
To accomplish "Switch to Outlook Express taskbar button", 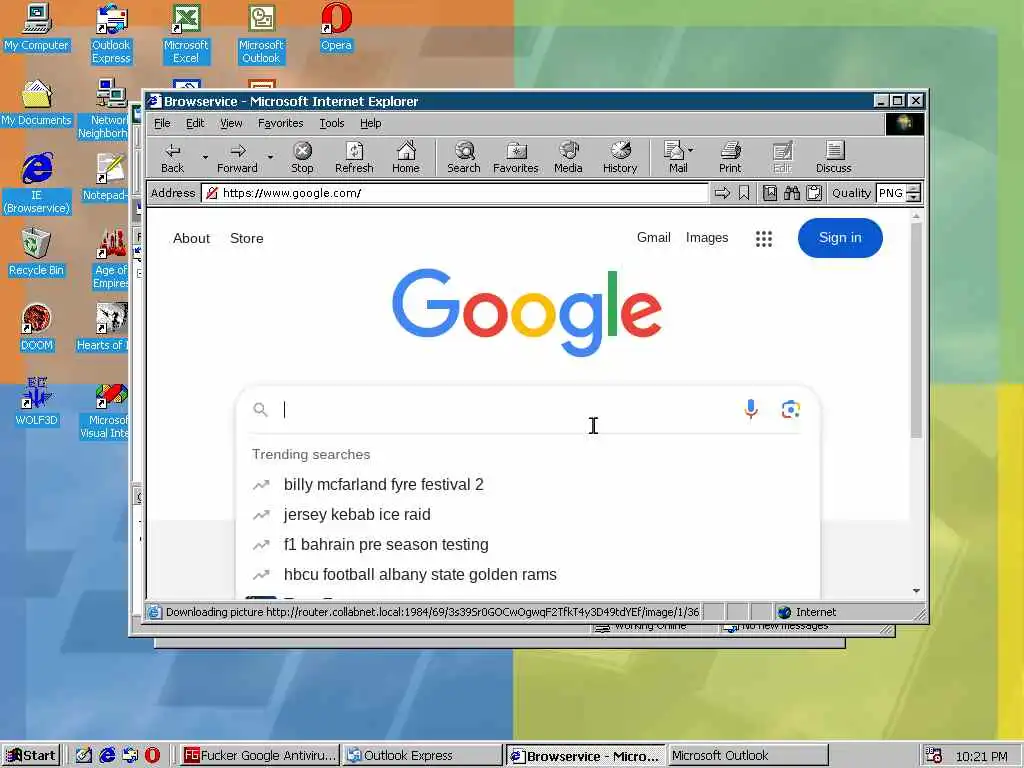I will pos(422,756).
